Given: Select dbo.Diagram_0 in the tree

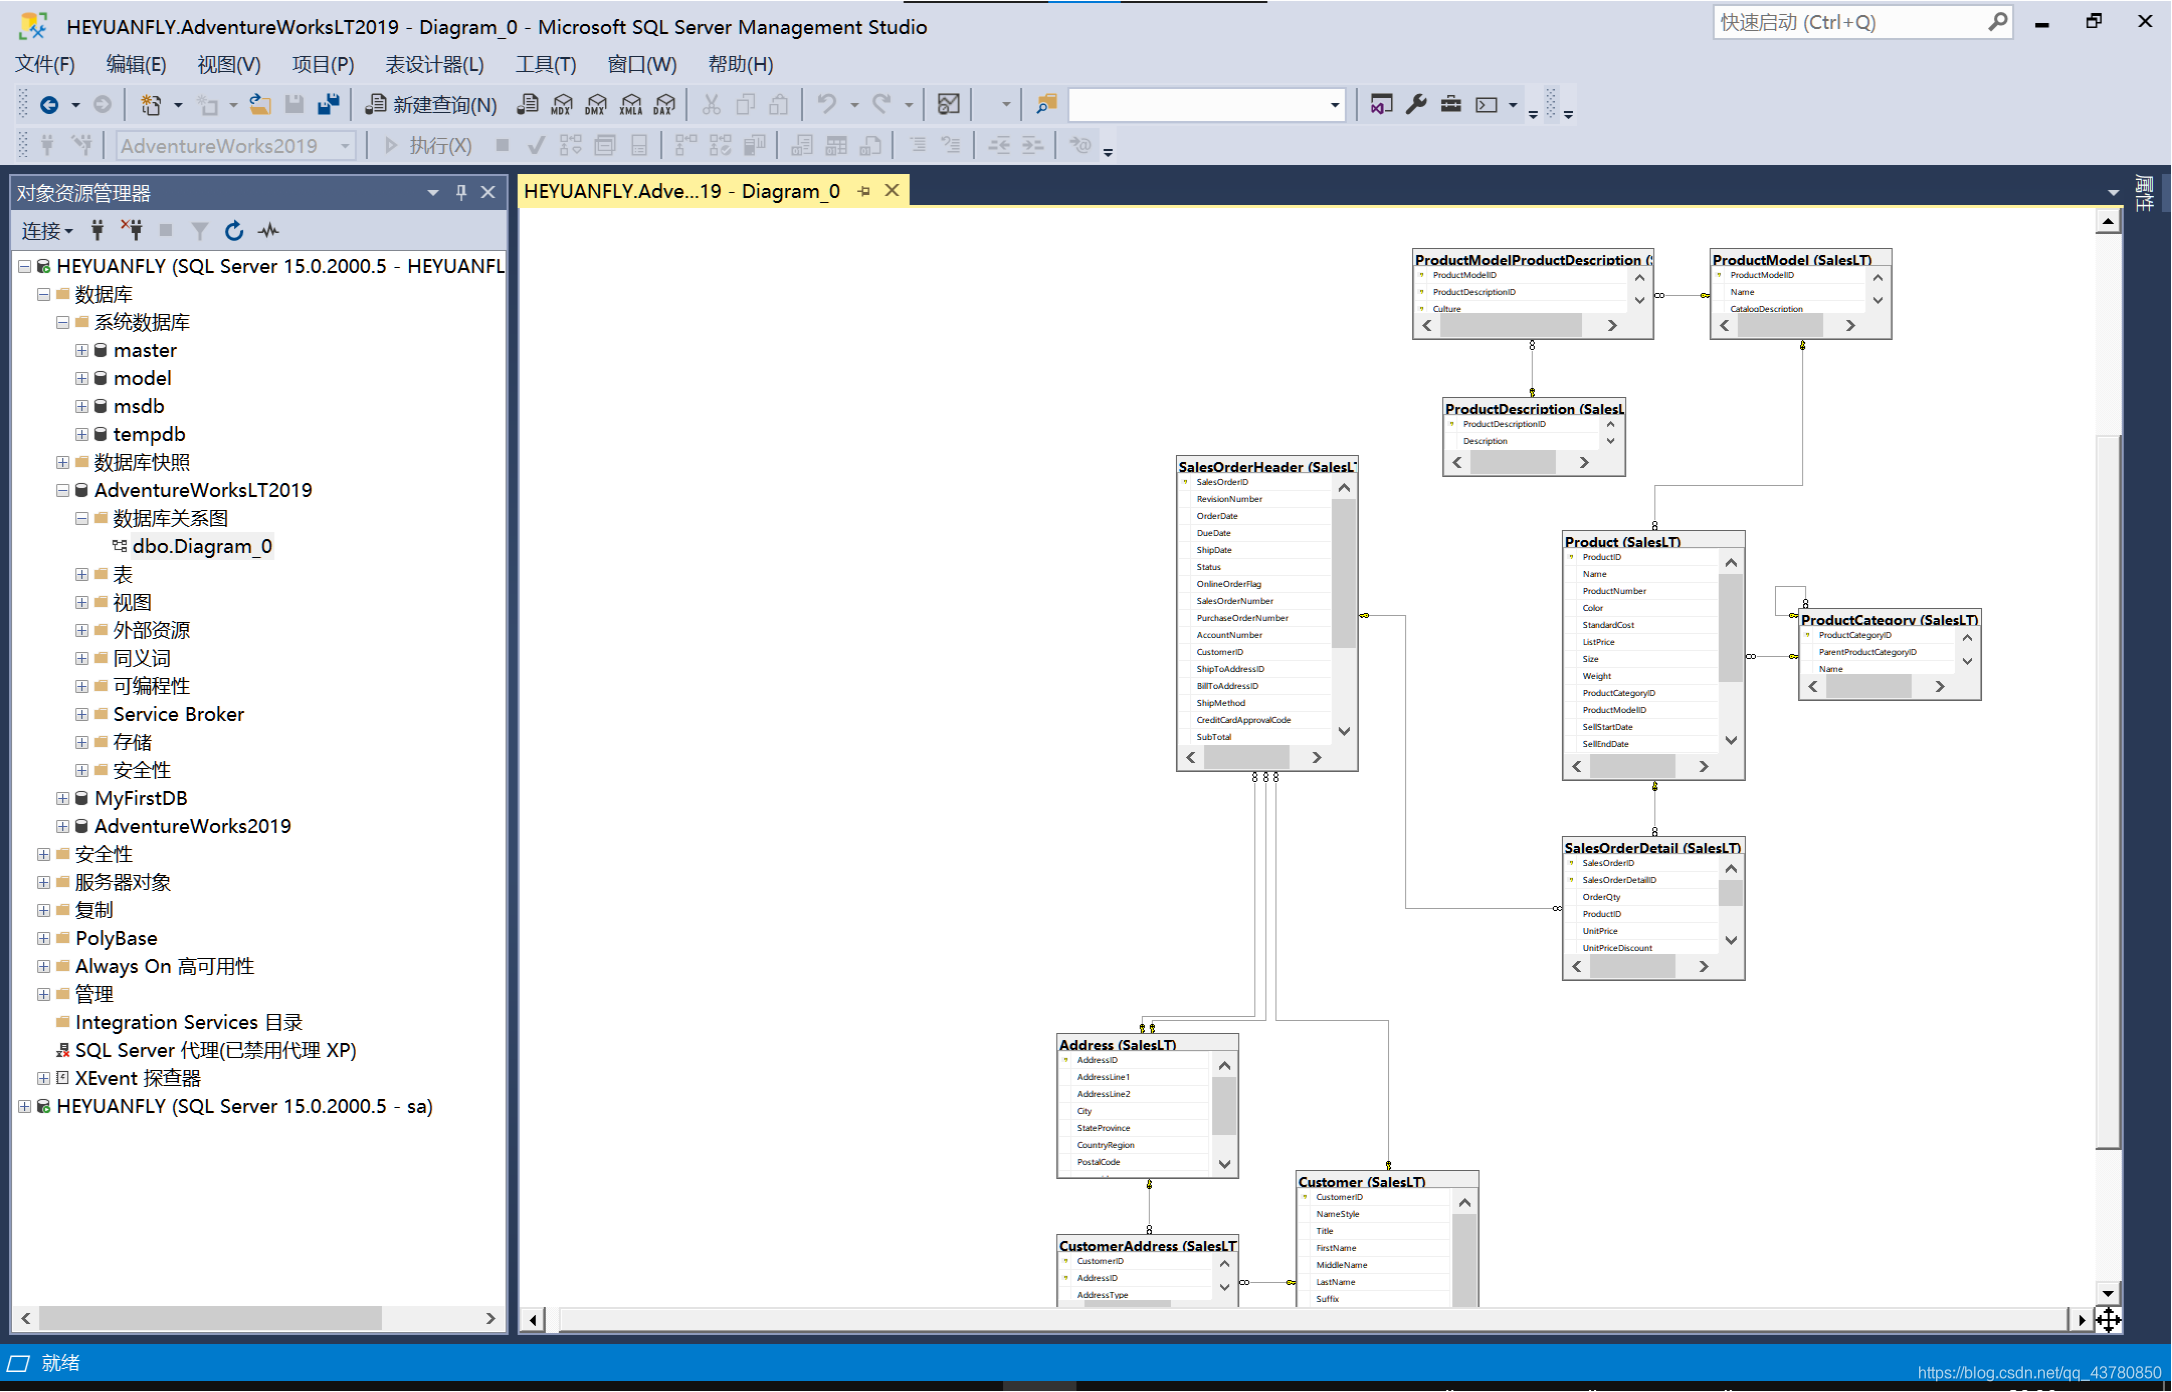Looking at the screenshot, I should click(x=202, y=546).
